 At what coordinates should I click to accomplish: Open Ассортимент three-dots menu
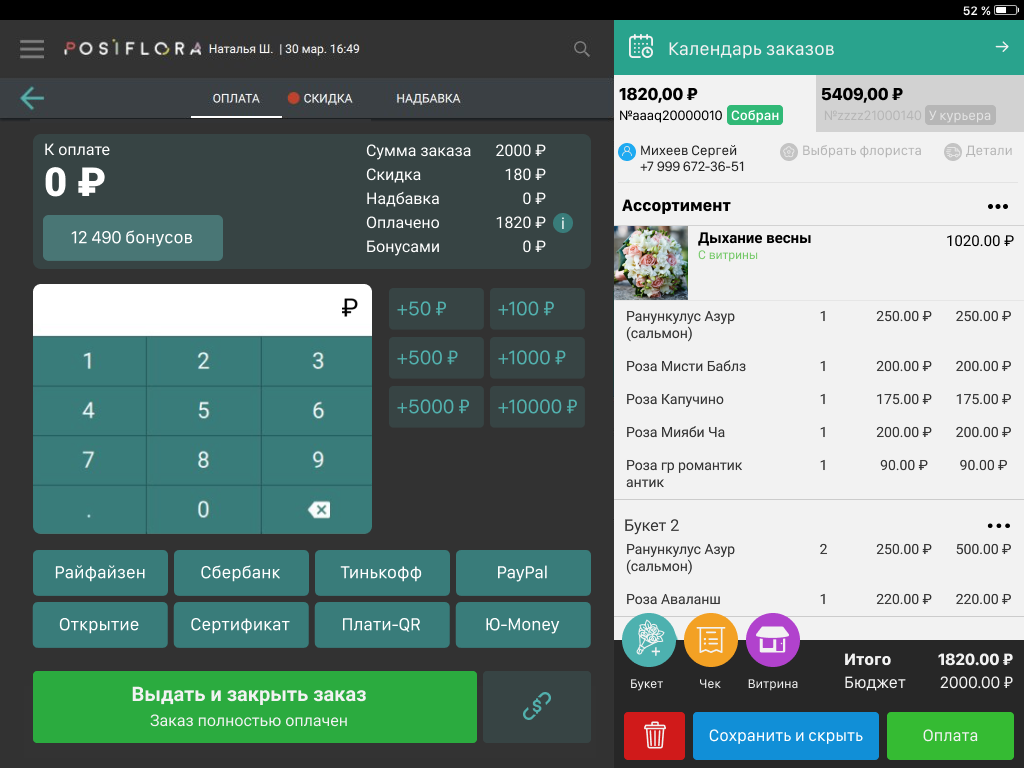coord(997,206)
